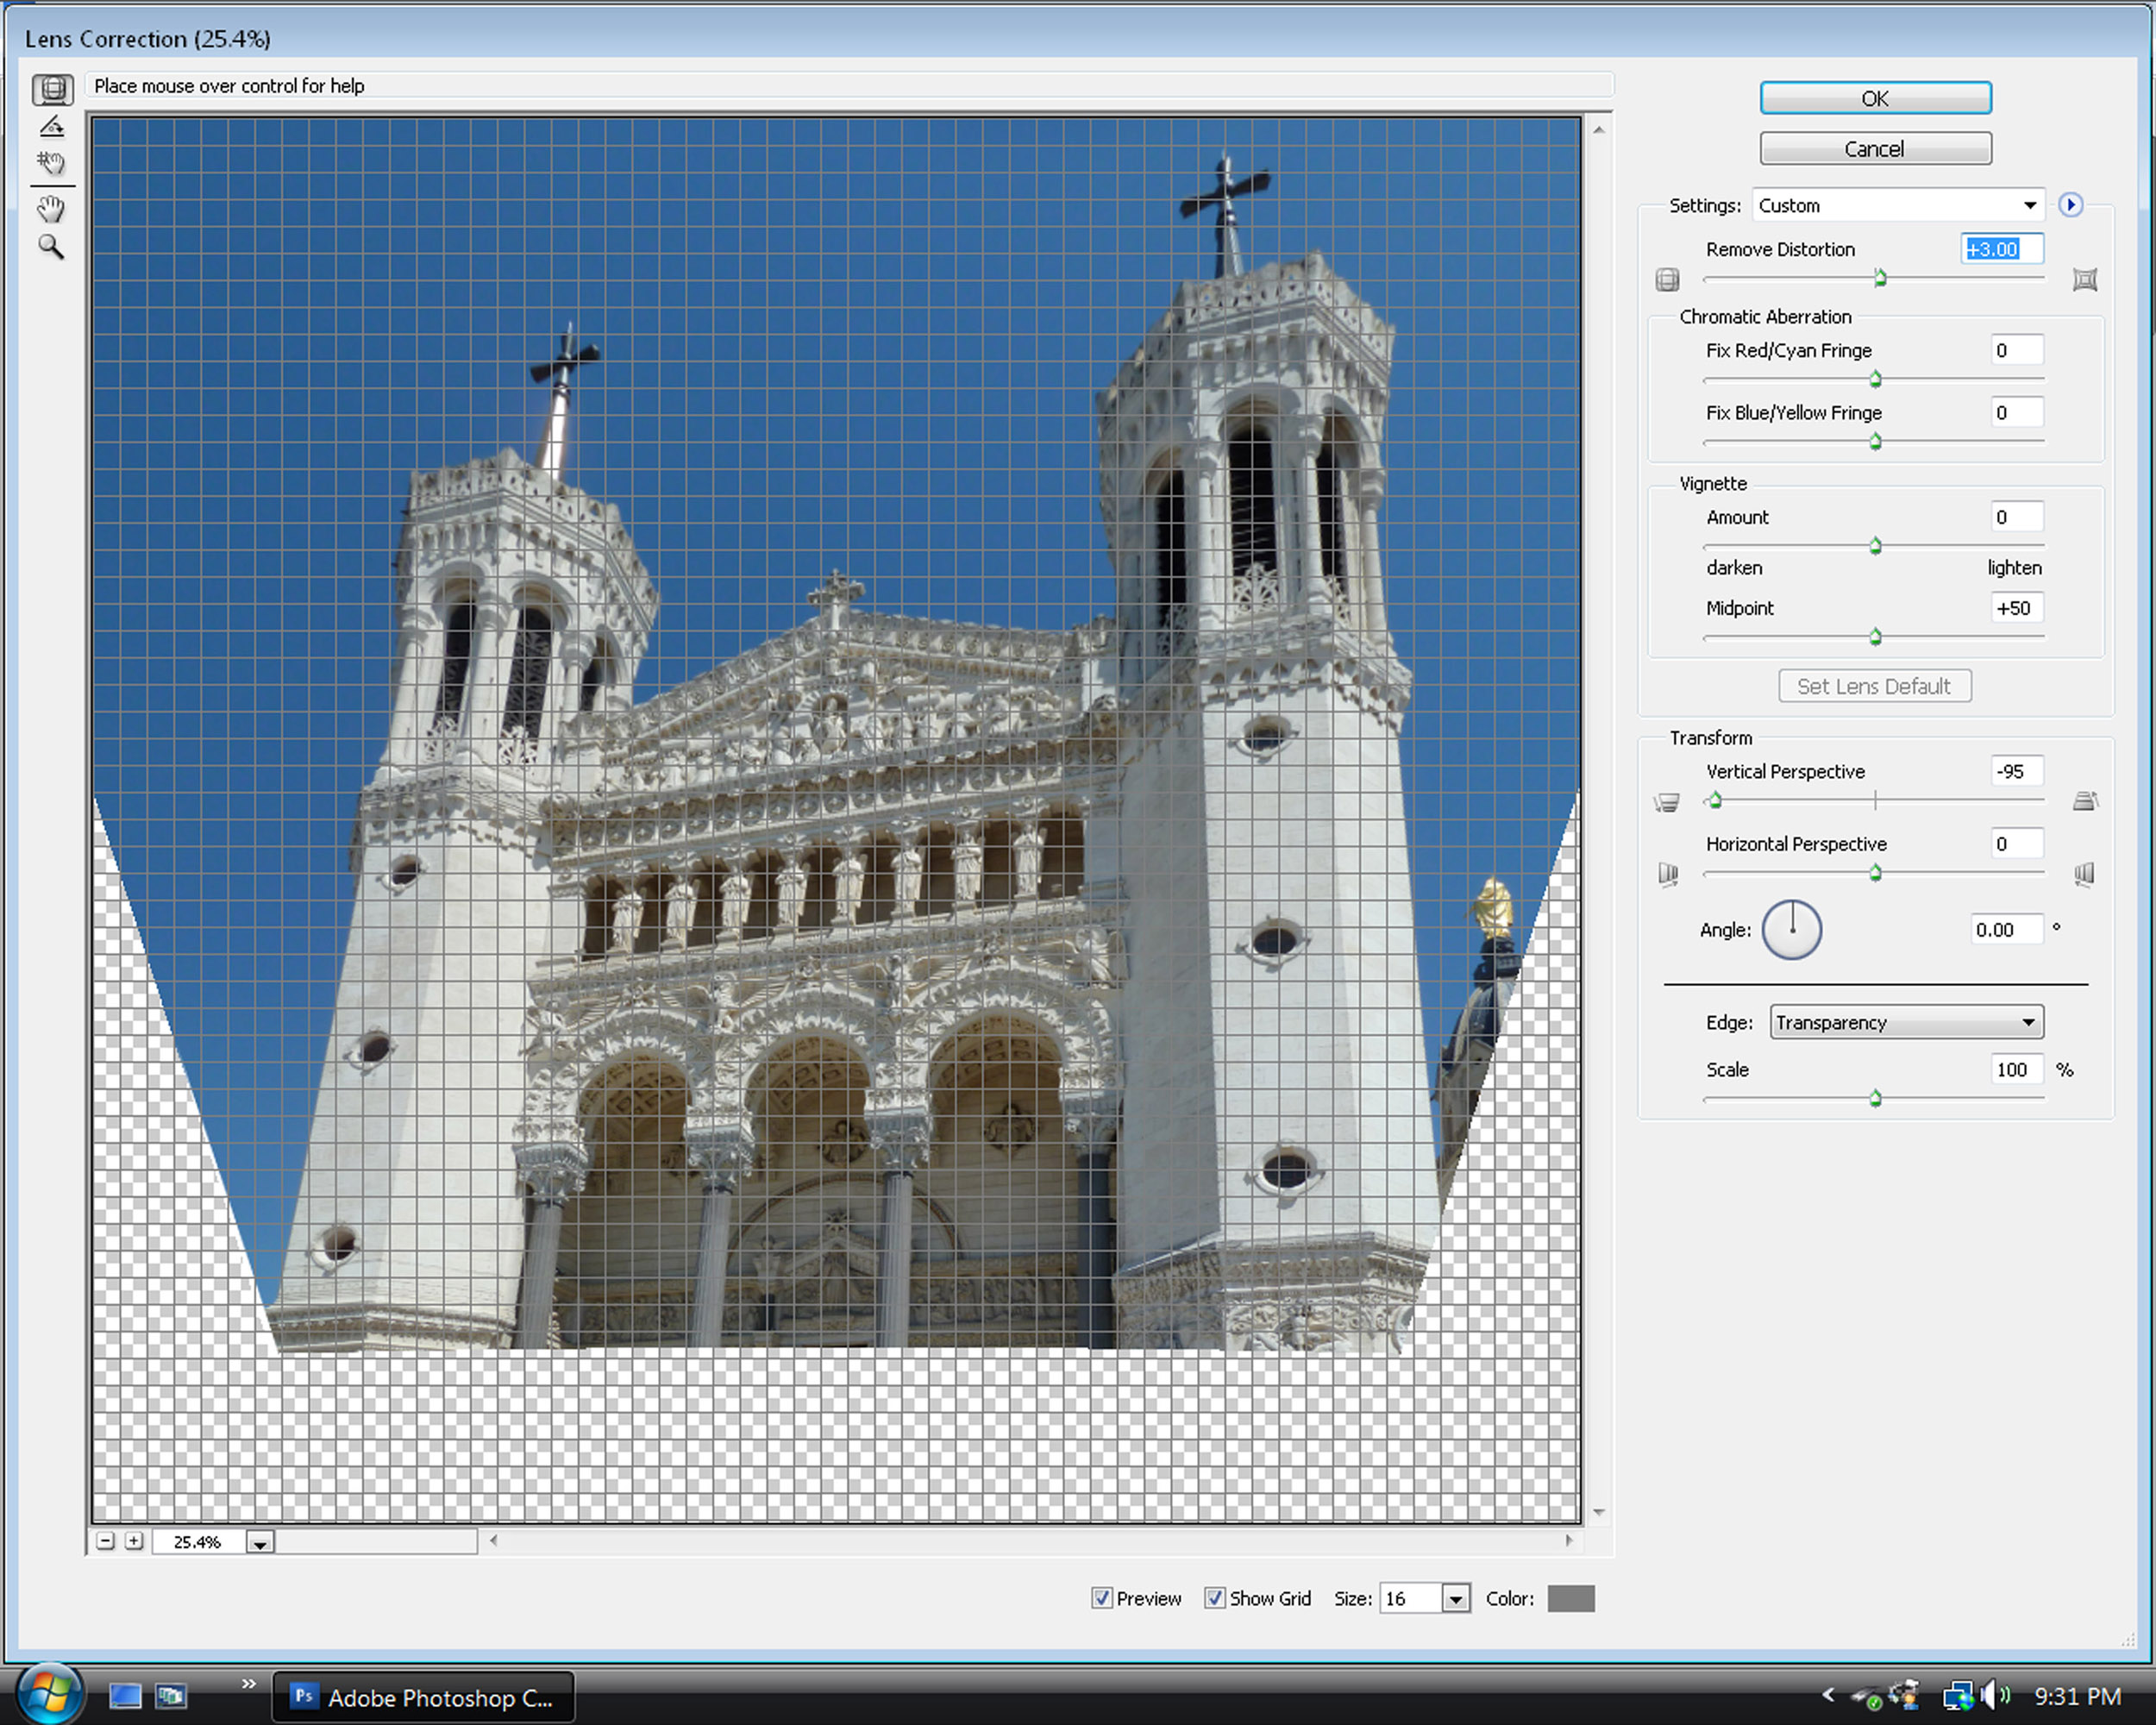
Task: Click the zoom in plus button
Action: [x=134, y=1541]
